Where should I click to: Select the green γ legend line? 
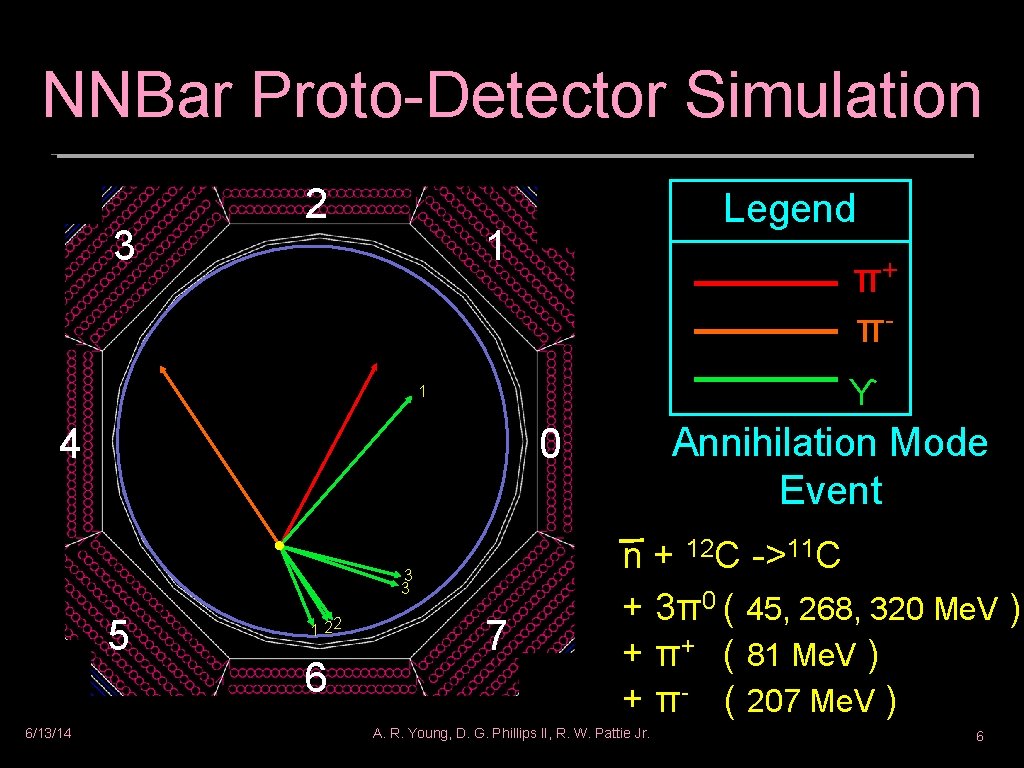point(765,379)
